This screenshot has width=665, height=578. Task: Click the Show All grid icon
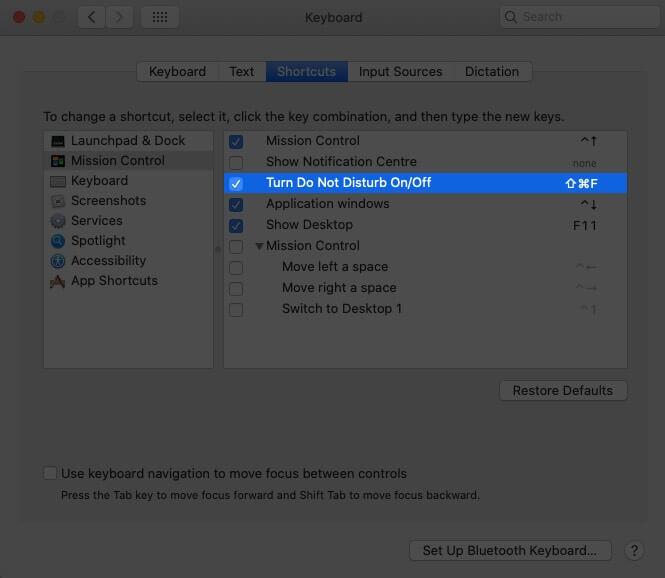pyautogui.click(x=160, y=17)
